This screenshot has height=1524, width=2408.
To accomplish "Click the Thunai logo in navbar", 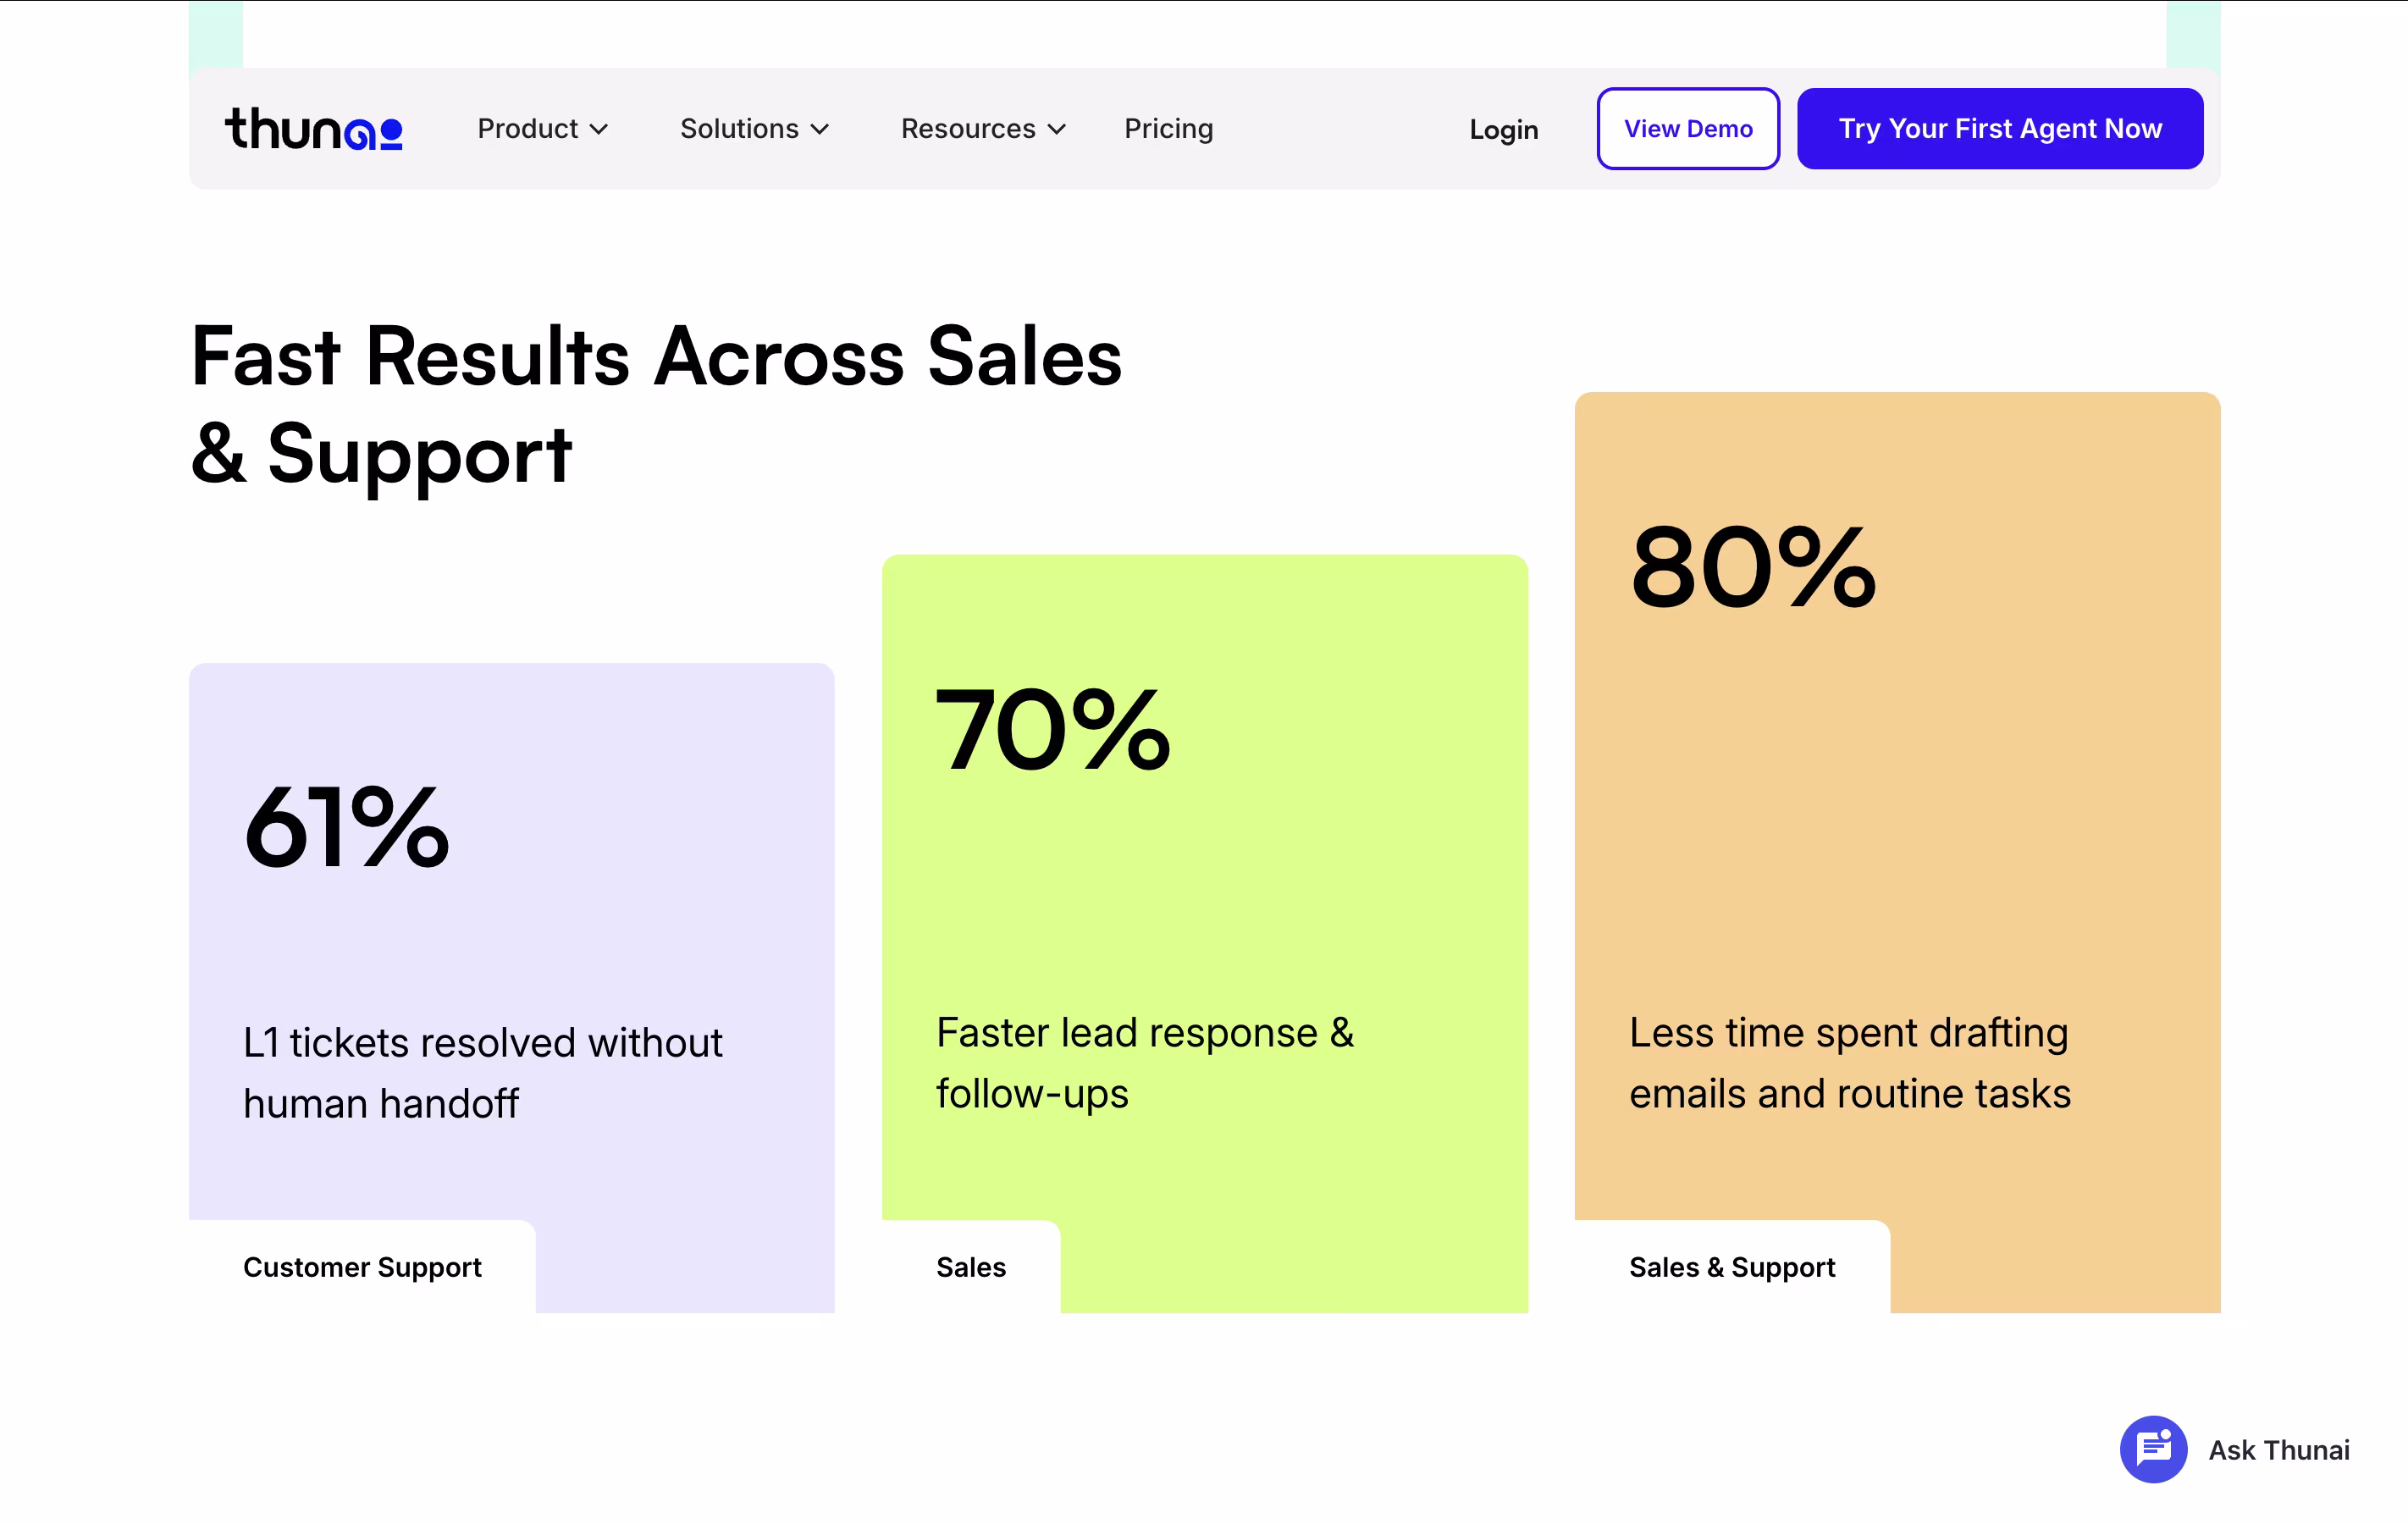I will (313, 129).
